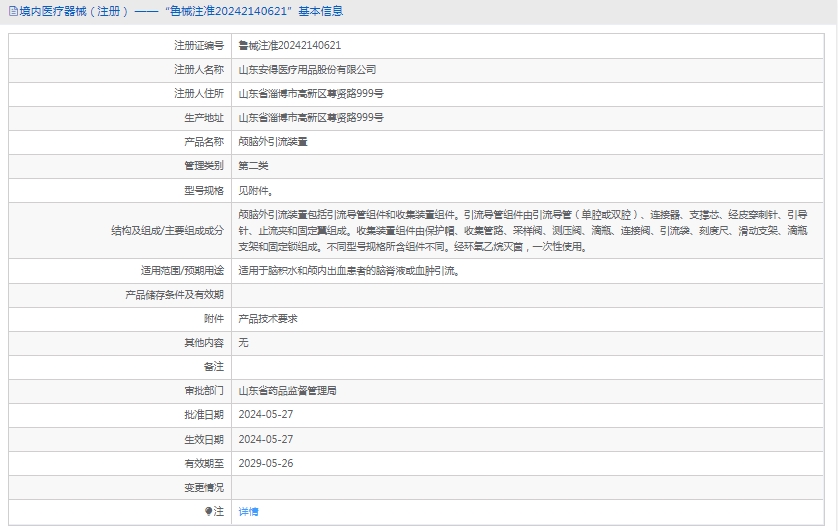Click the document icon in the header

12,11
